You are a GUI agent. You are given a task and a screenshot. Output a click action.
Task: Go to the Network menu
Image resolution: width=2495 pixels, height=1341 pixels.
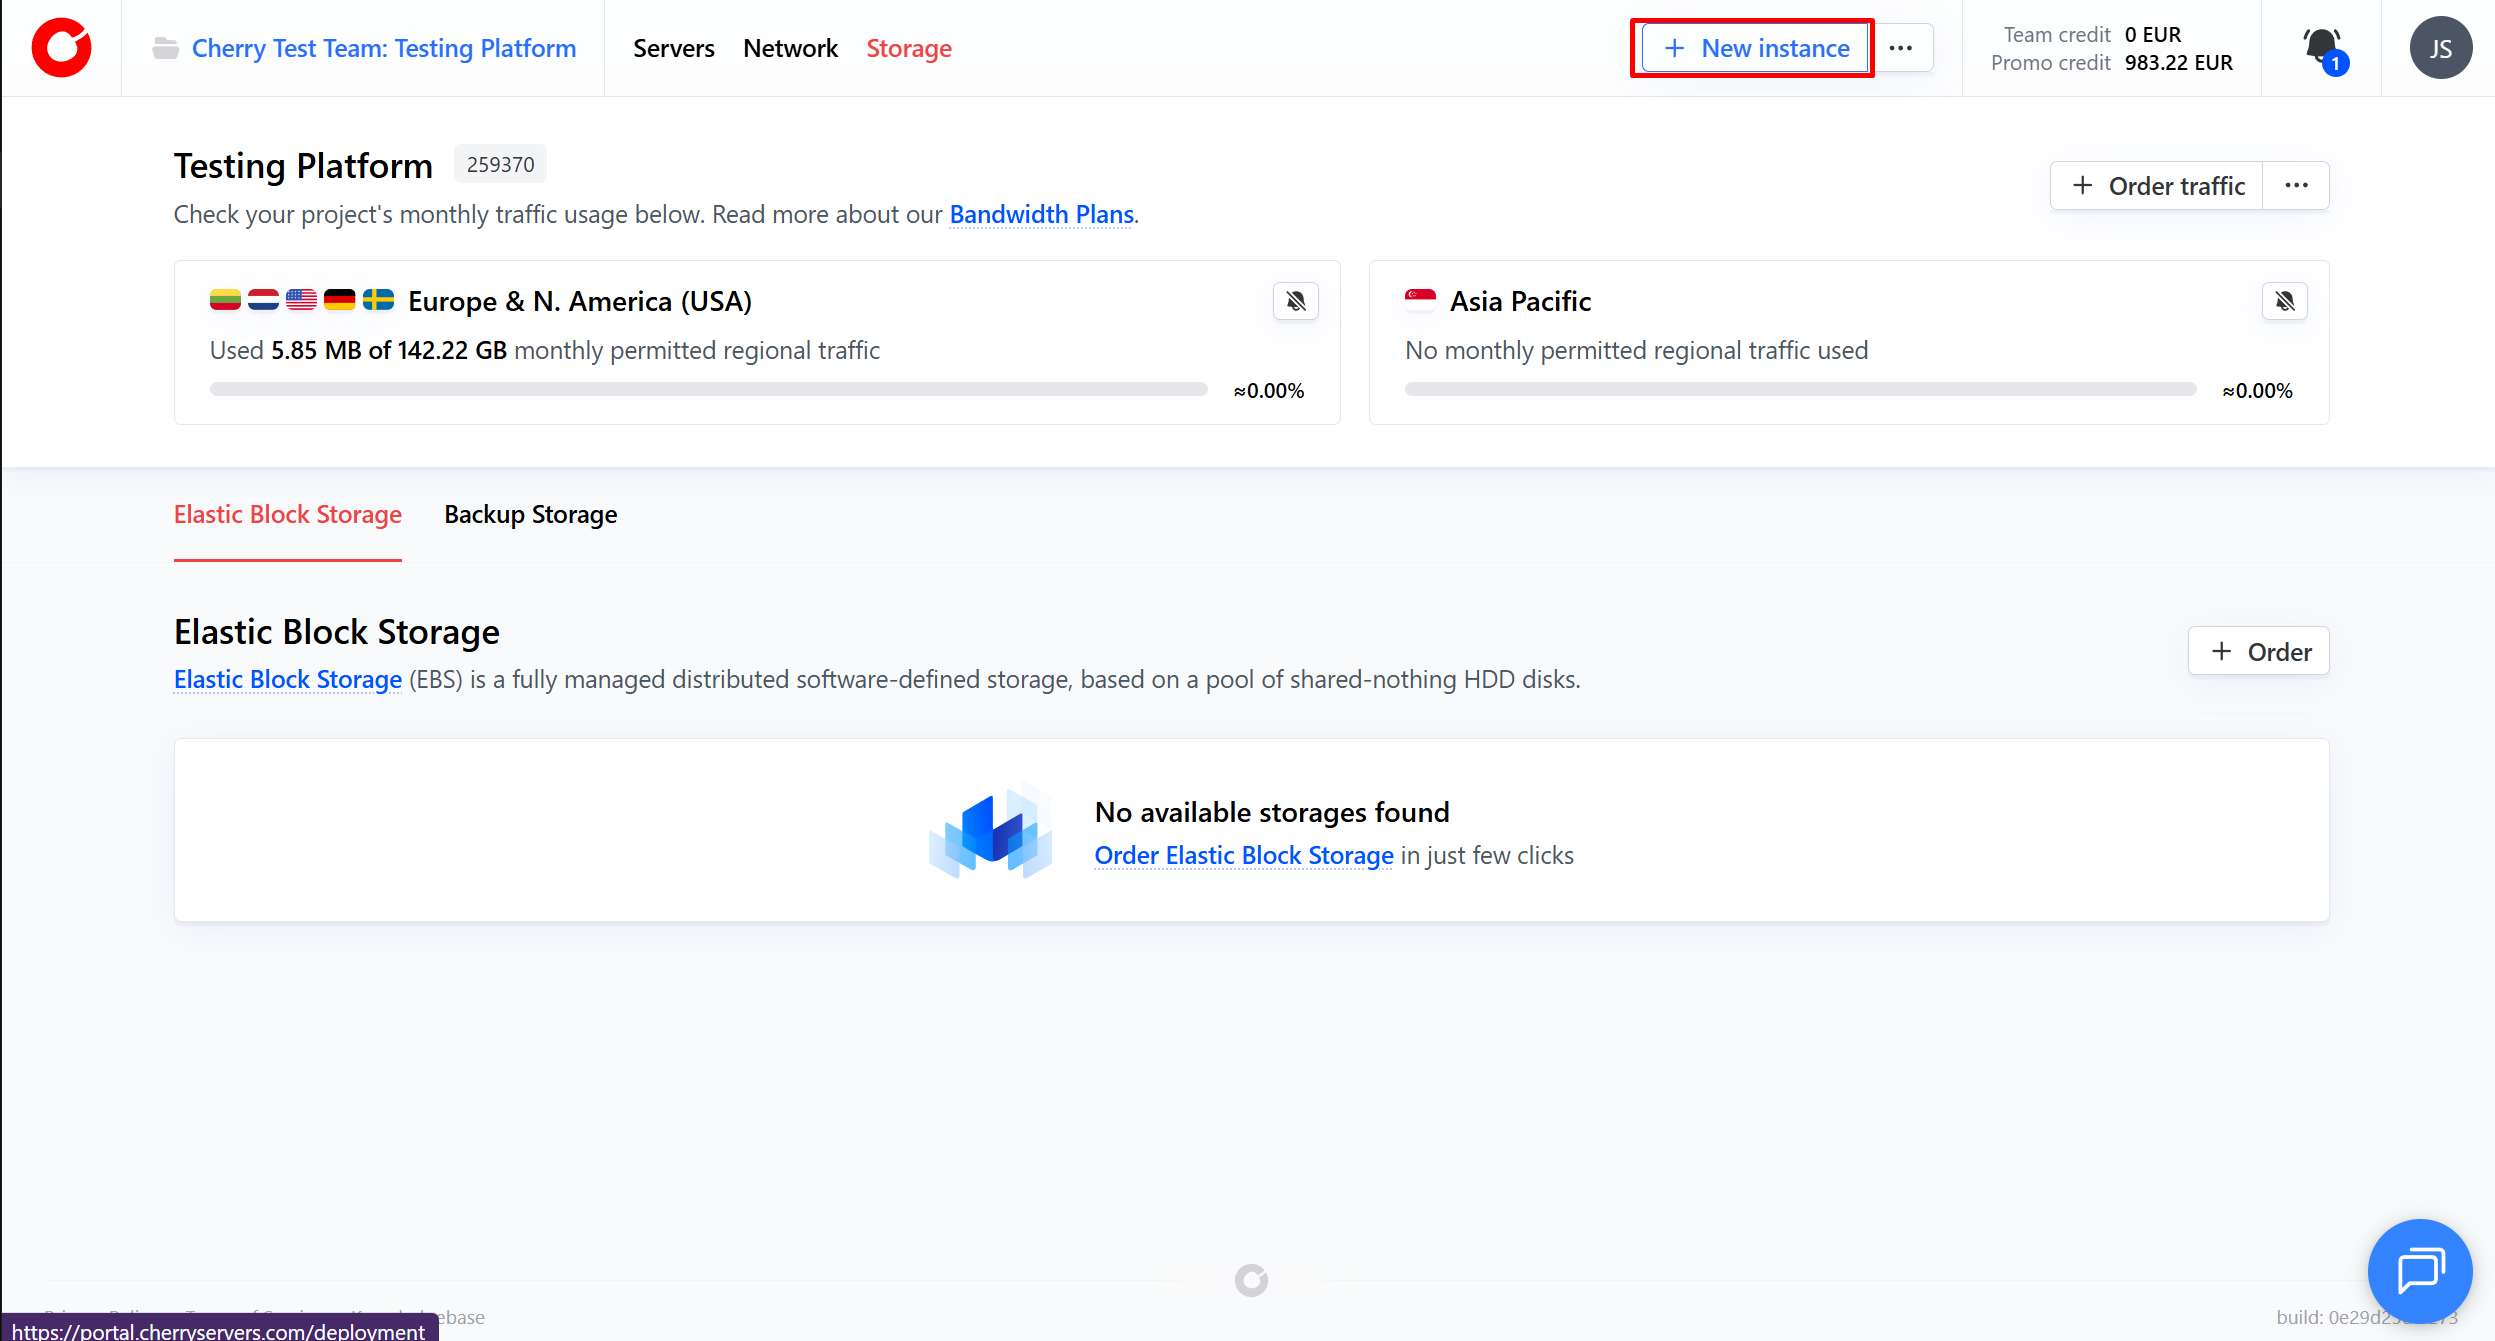[x=790, y=48]
